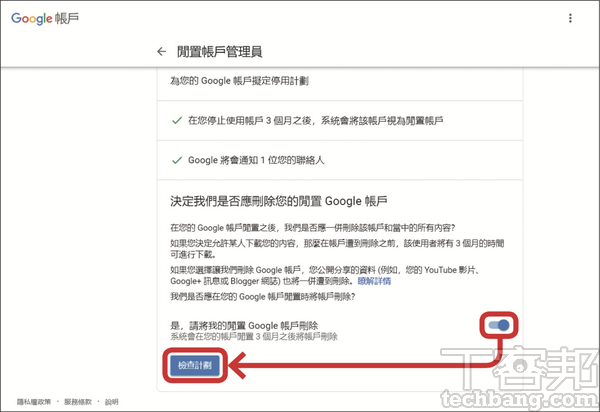Click the '是，請將我的閒置 Google 帳戶刪除' label
Screen dimensions: 600x412
[244, 326]
